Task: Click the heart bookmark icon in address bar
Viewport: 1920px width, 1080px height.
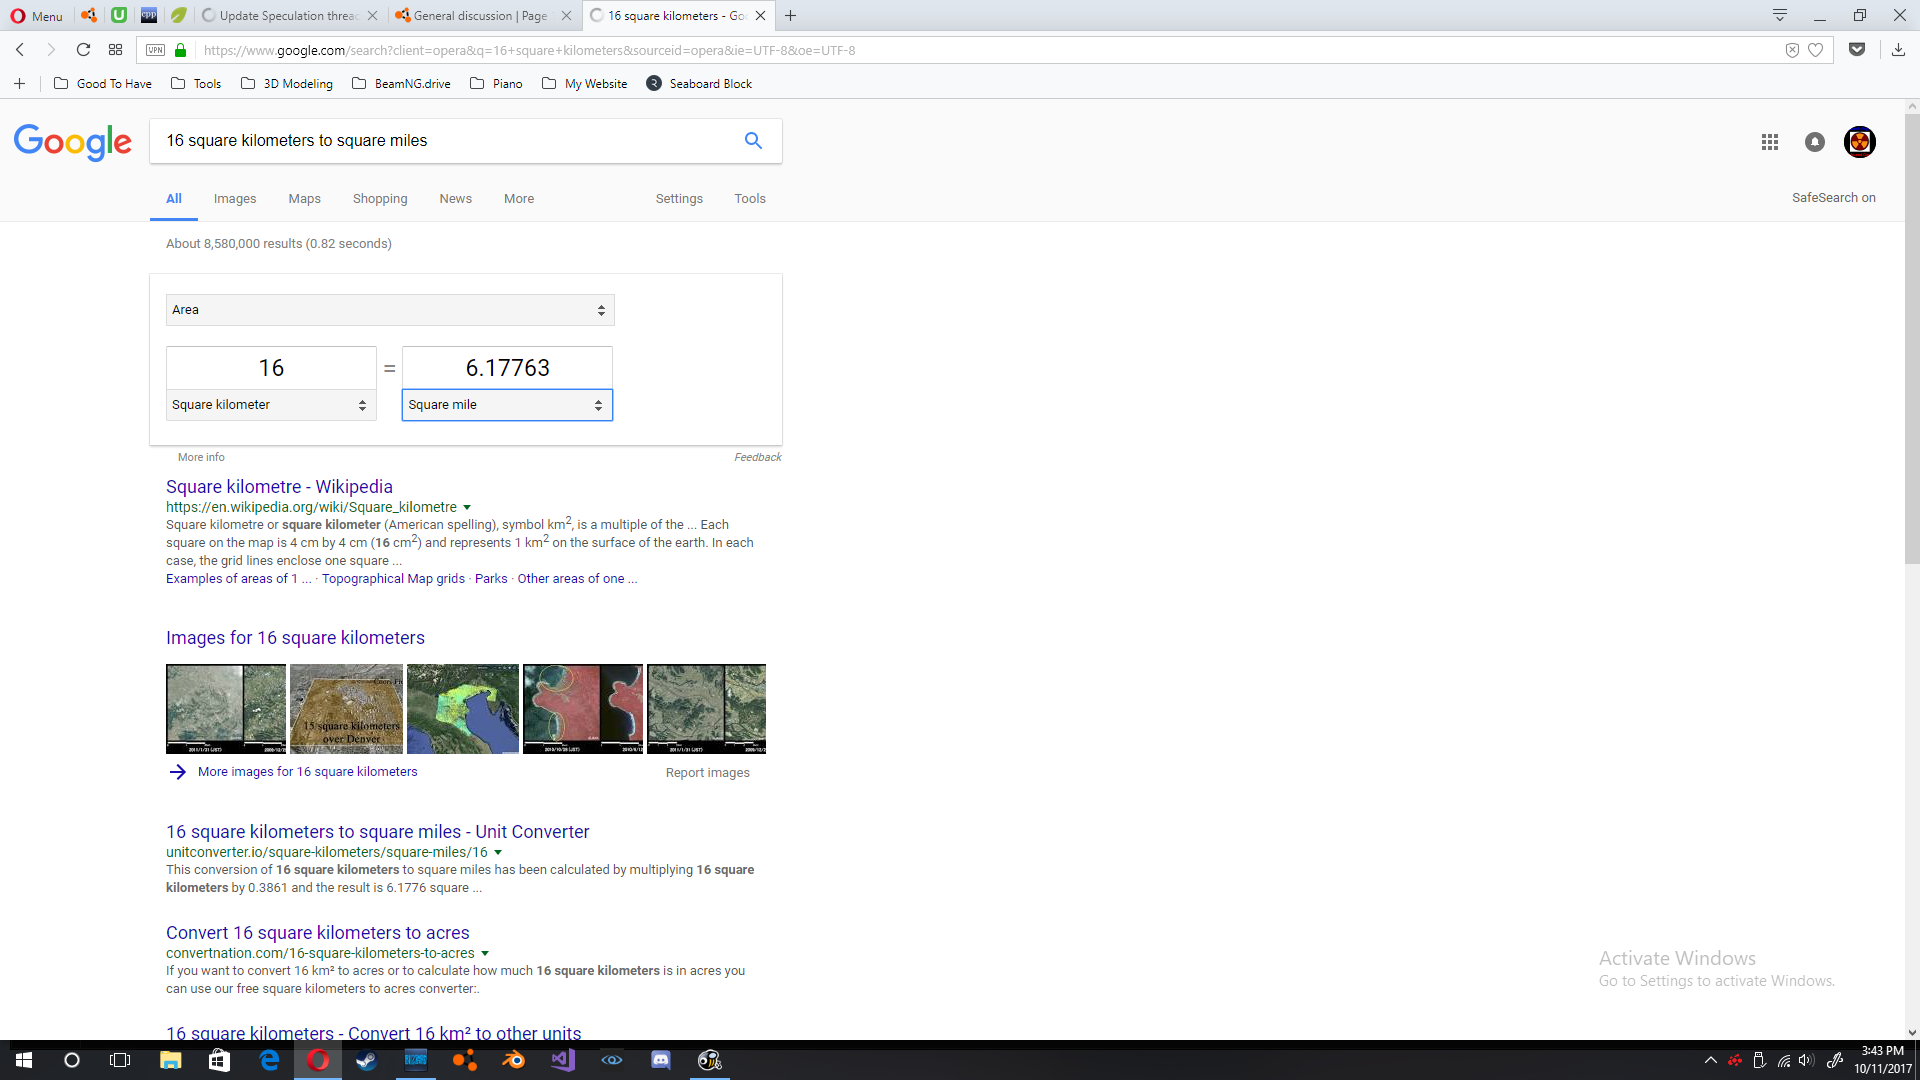Action: [x=1815, y=50]
